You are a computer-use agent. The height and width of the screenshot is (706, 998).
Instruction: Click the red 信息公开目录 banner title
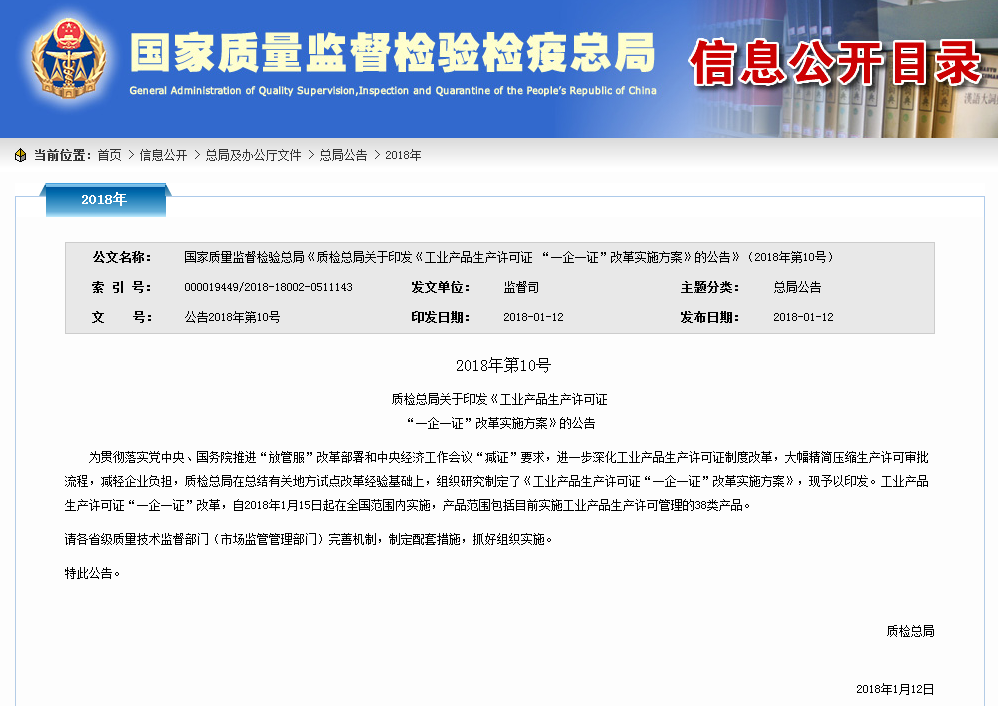tap(835, 63)
